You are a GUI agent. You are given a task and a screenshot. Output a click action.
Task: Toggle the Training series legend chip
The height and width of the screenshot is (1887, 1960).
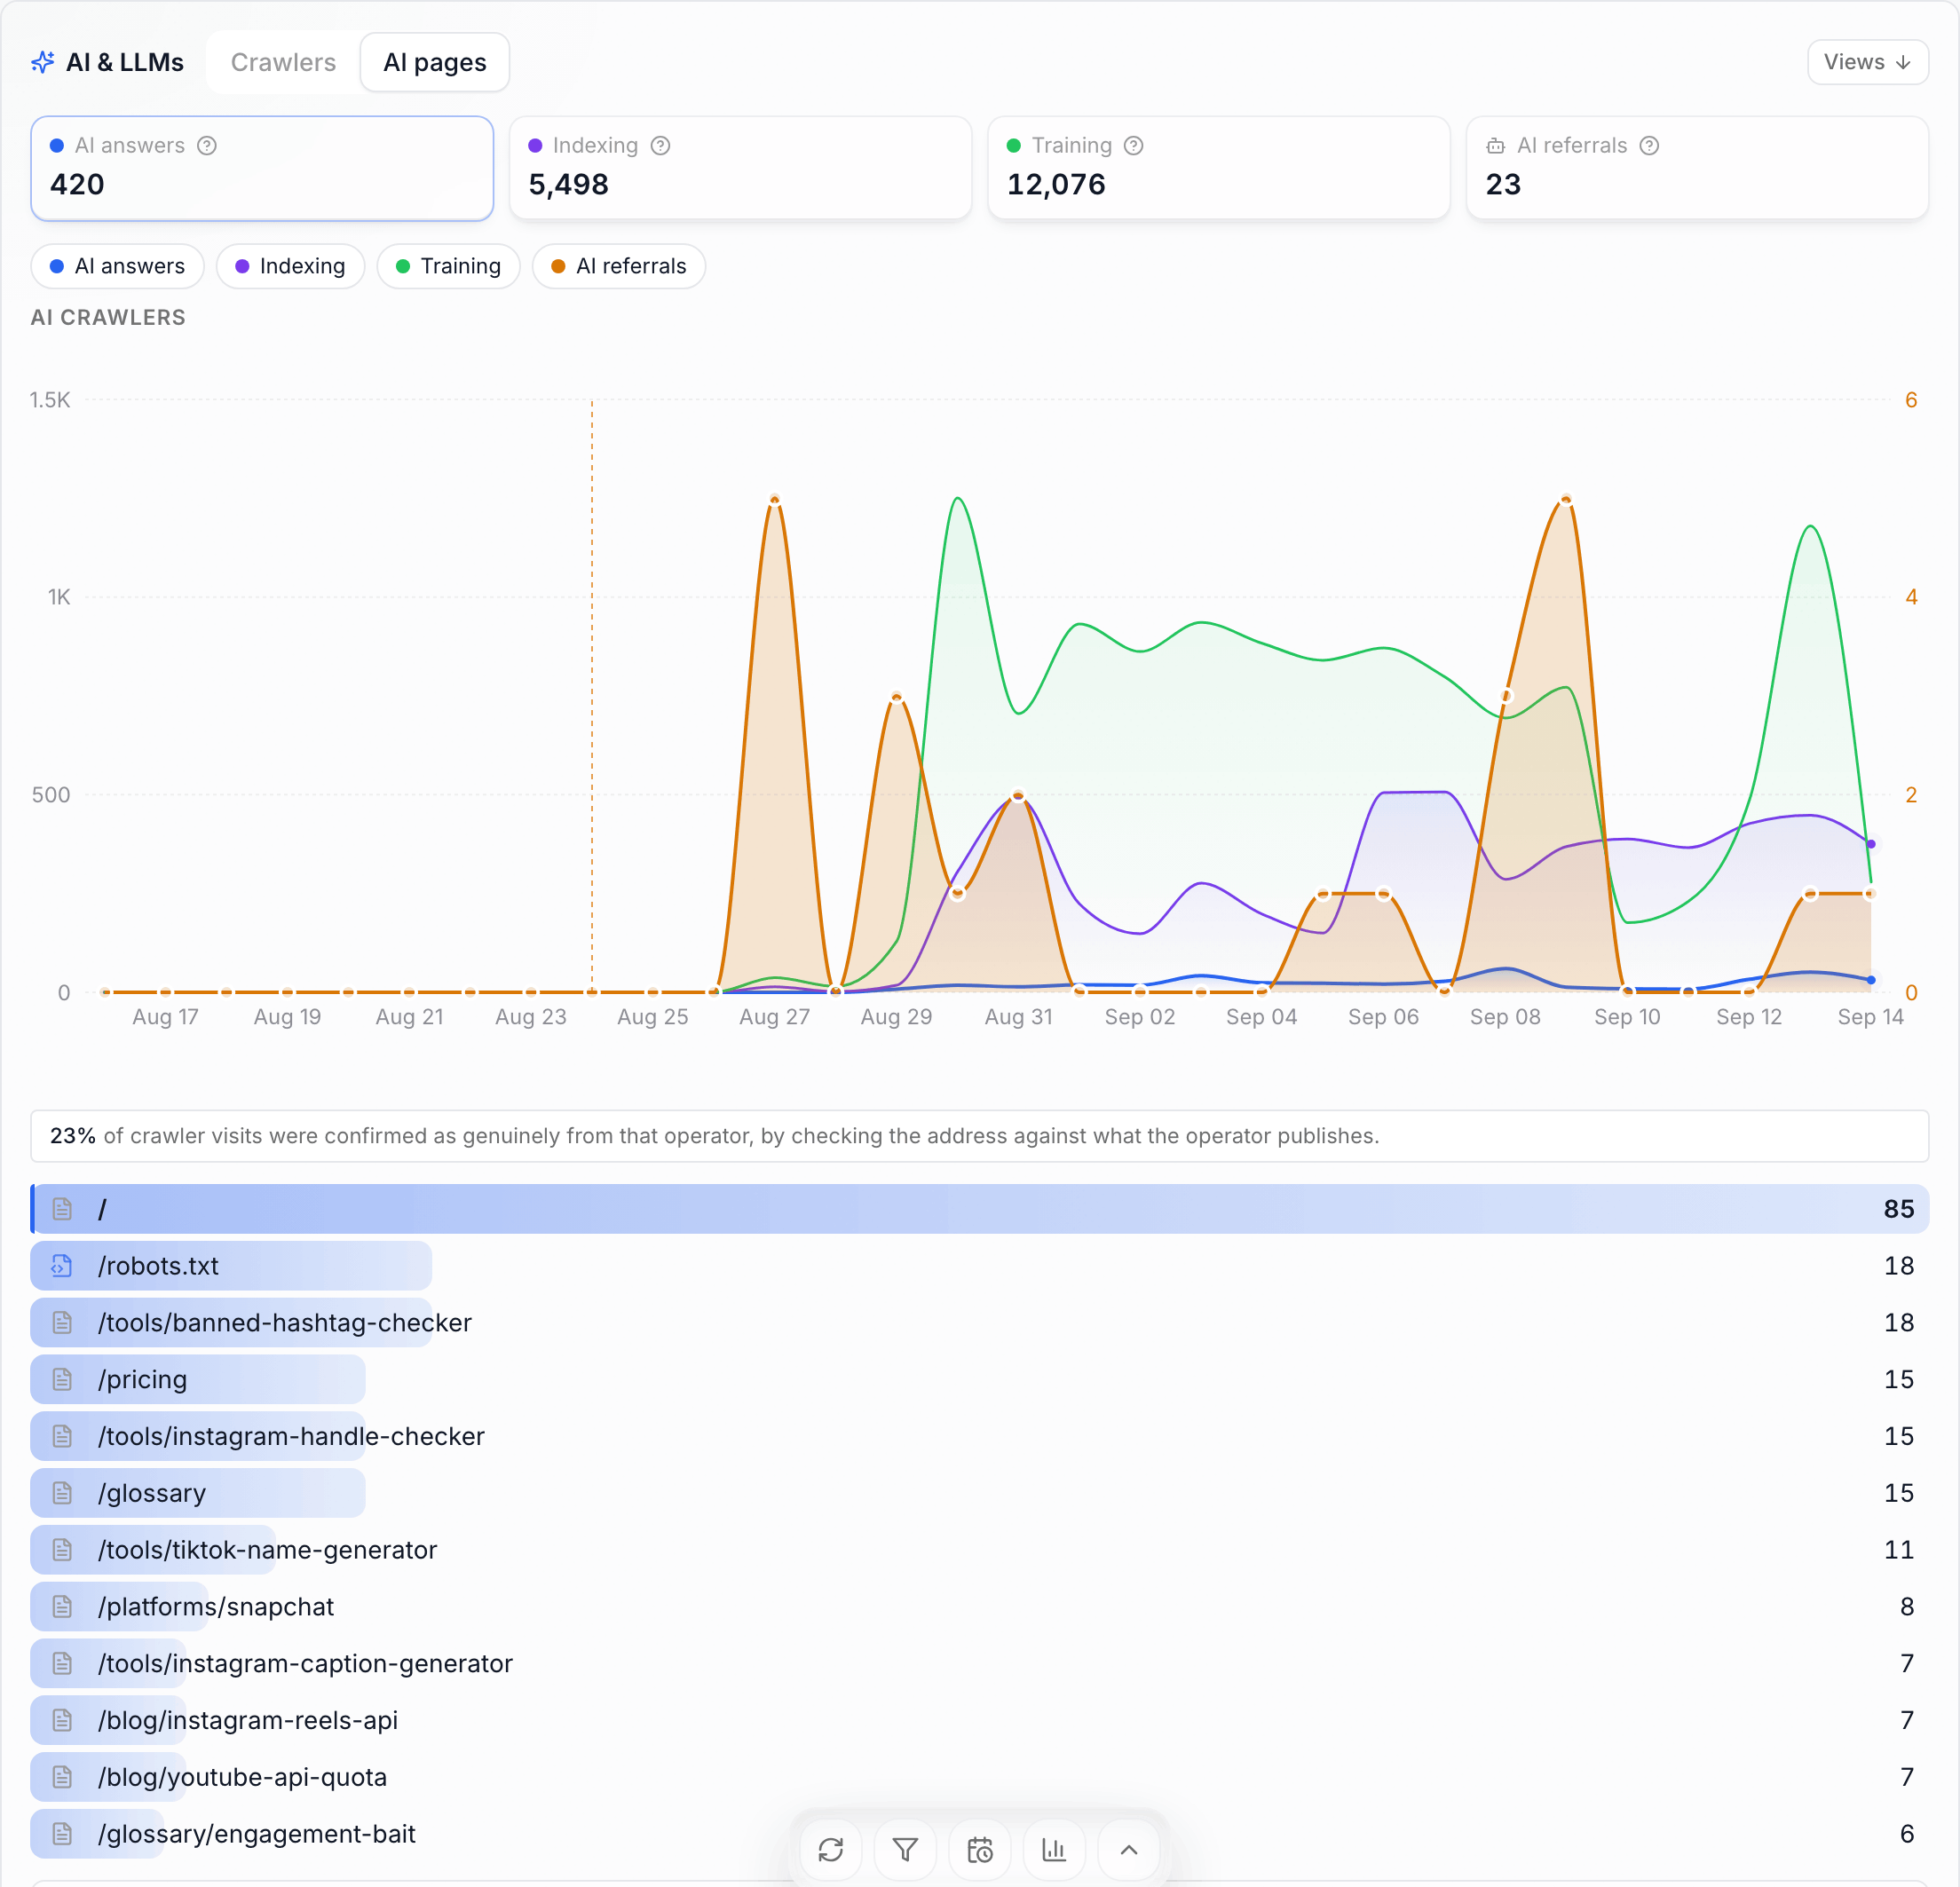point(448,266)
